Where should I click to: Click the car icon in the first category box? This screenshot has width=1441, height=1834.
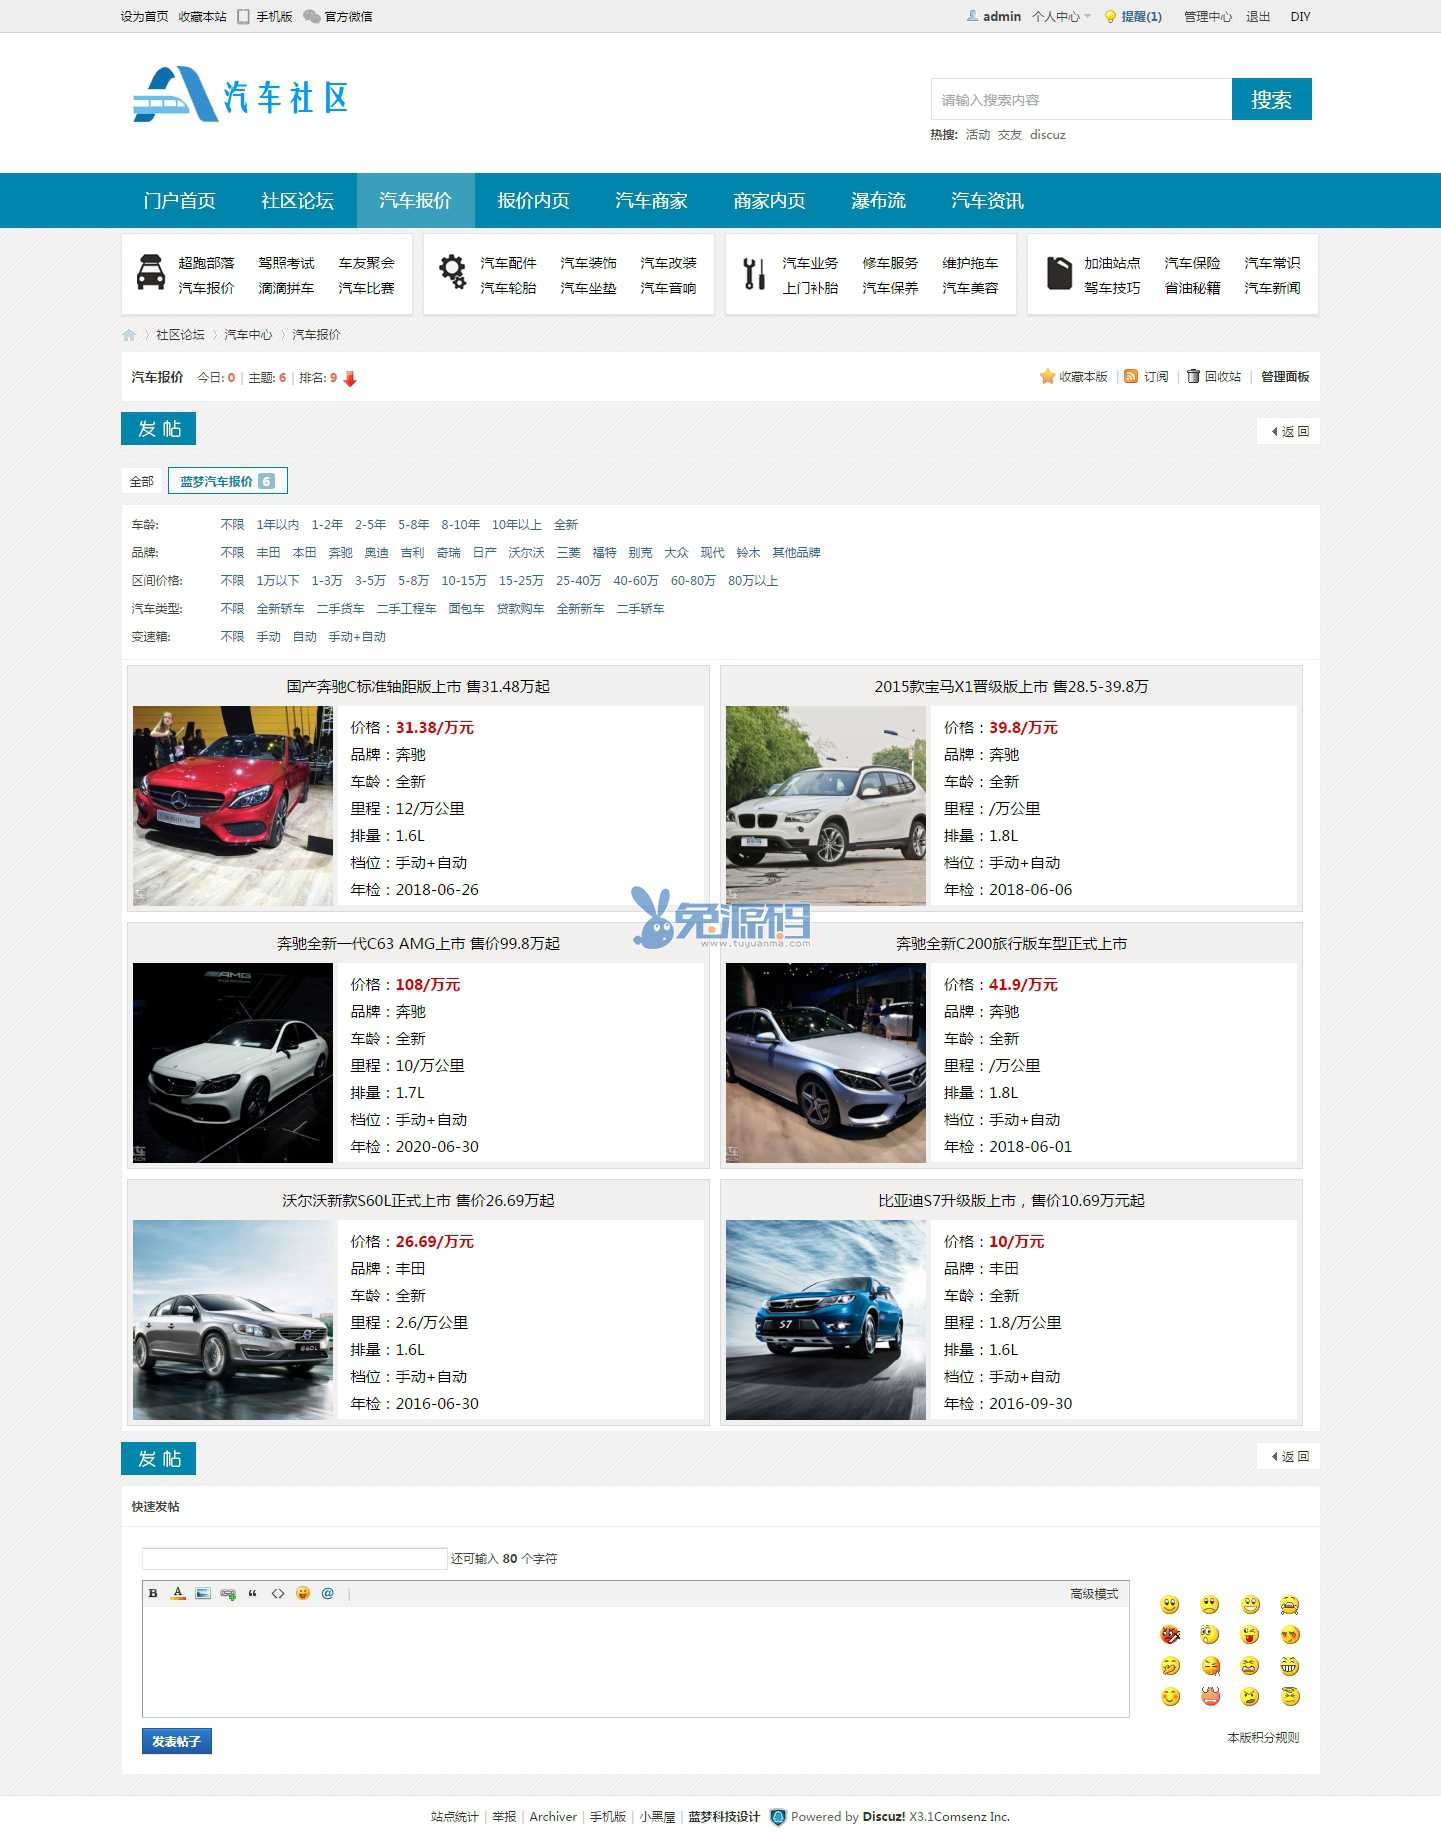pos(151,272)
